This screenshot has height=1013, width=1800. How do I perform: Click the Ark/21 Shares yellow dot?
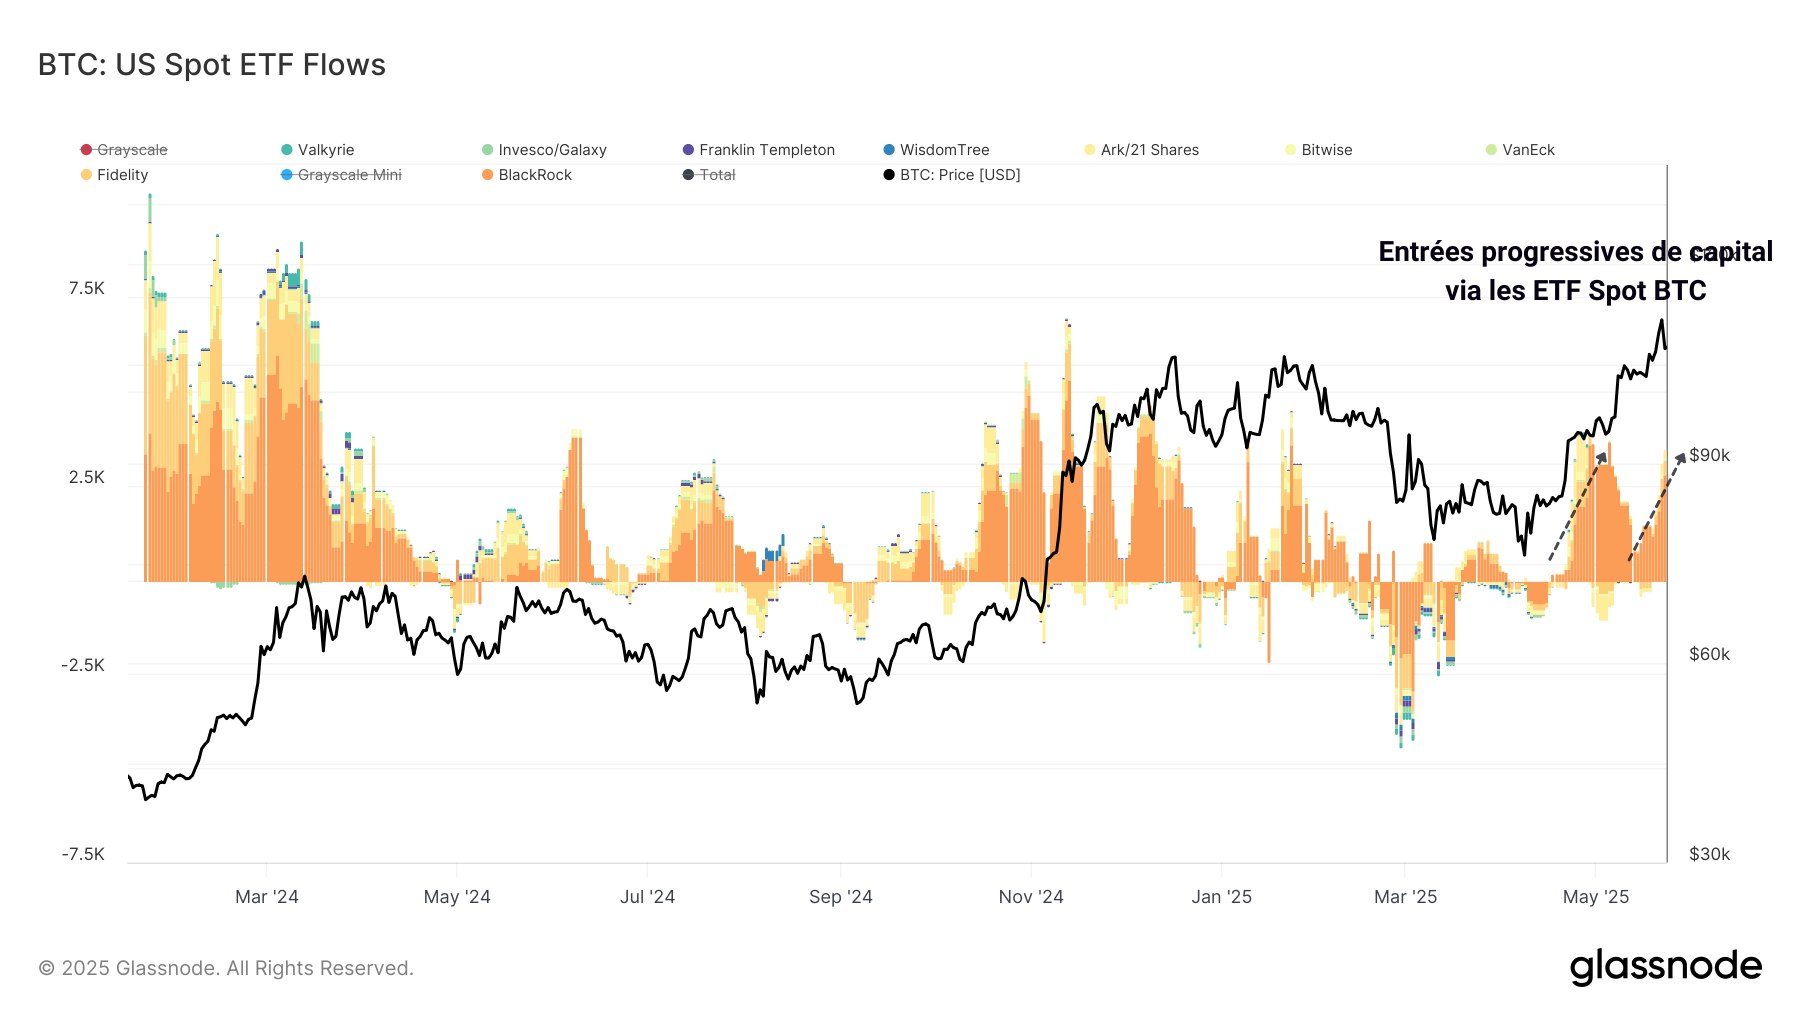coord(1088,149)
